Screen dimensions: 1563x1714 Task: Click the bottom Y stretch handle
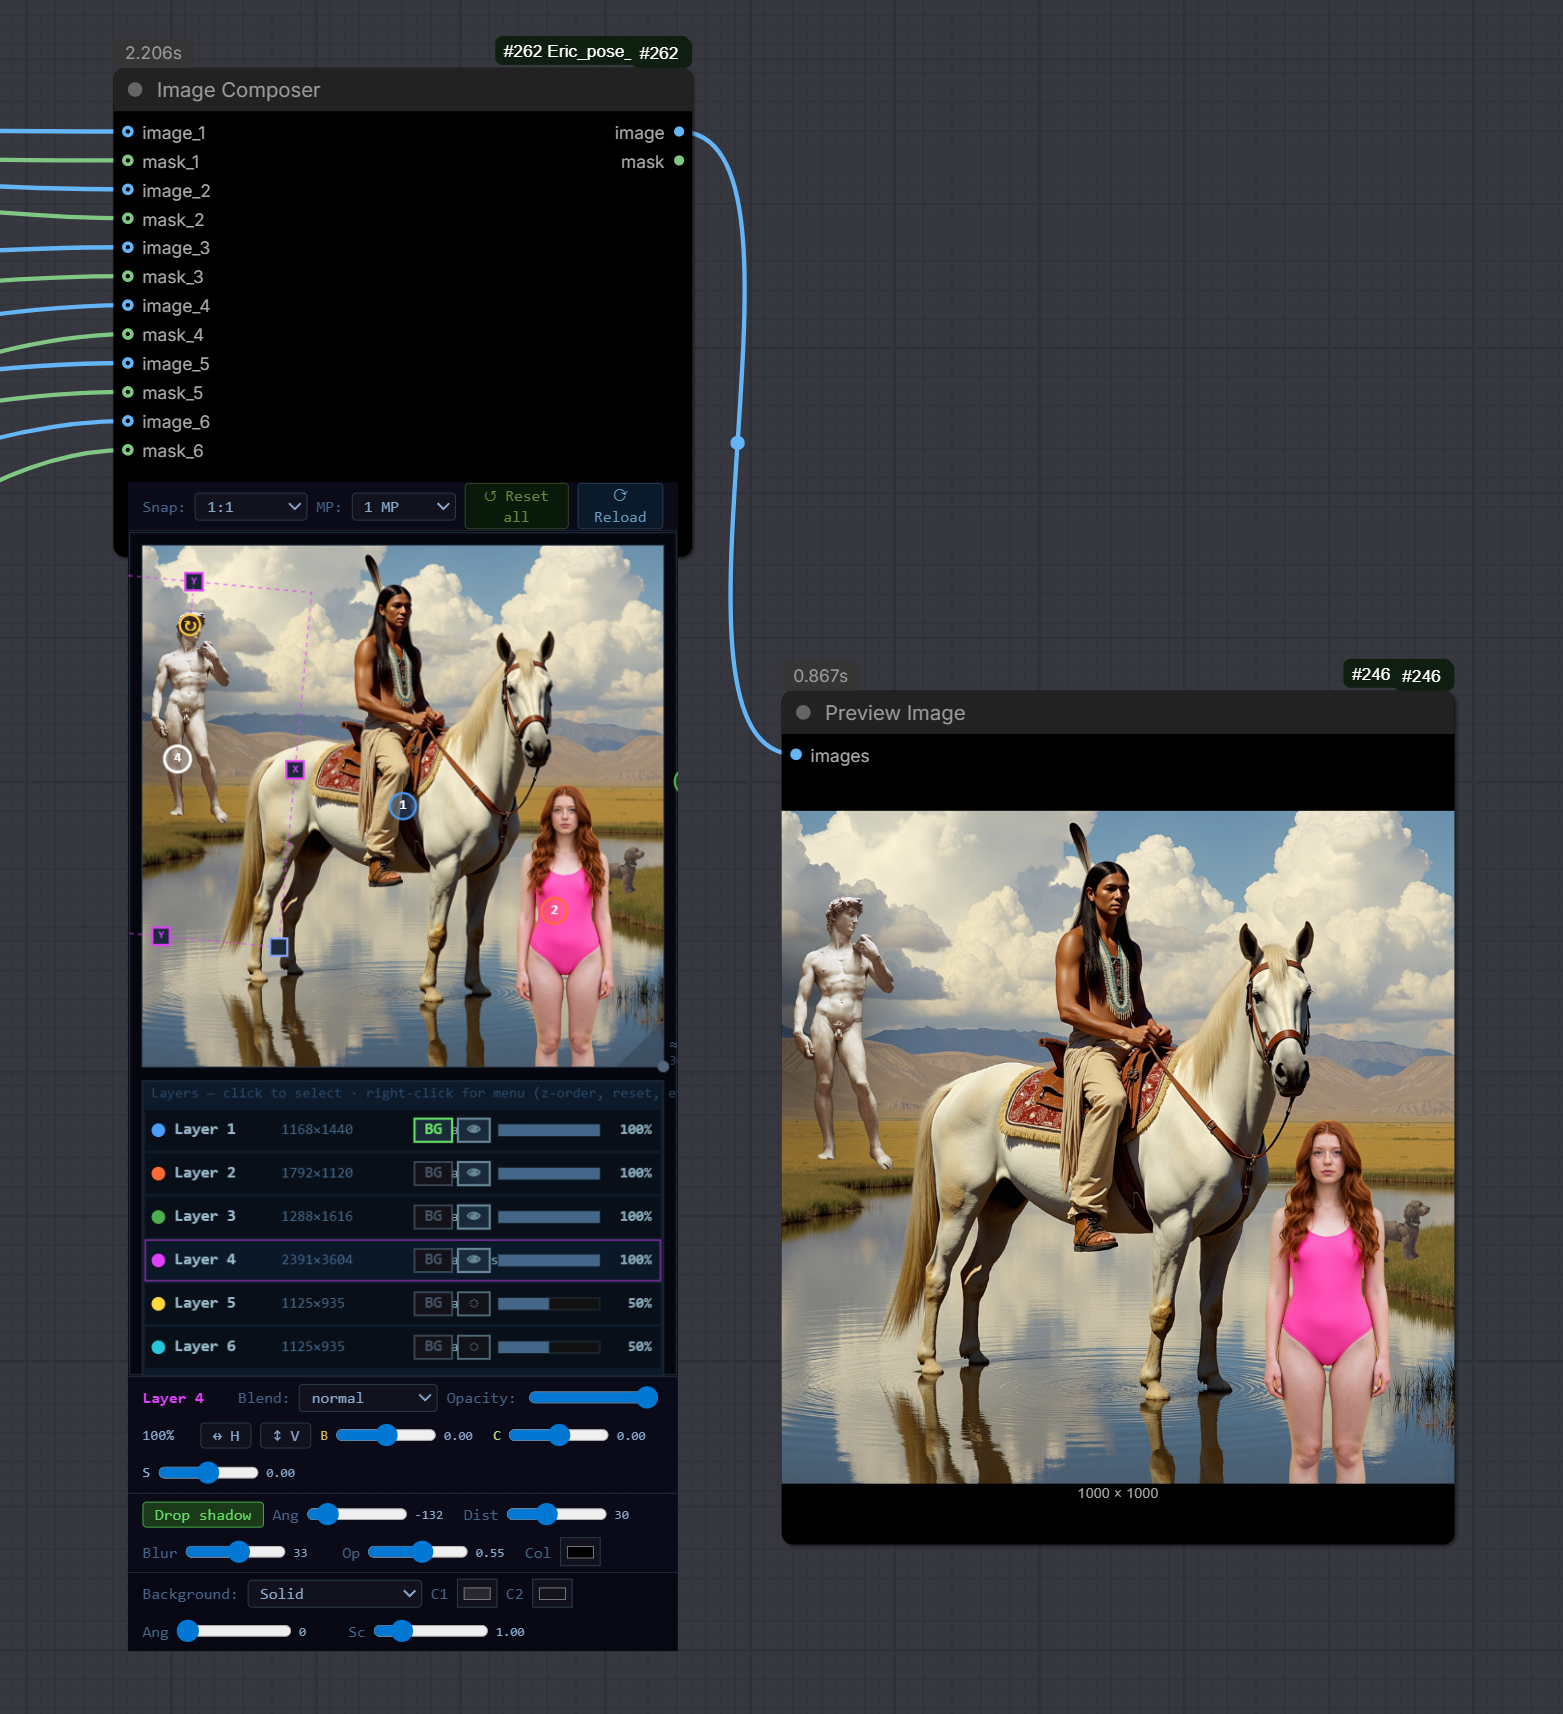161,936
